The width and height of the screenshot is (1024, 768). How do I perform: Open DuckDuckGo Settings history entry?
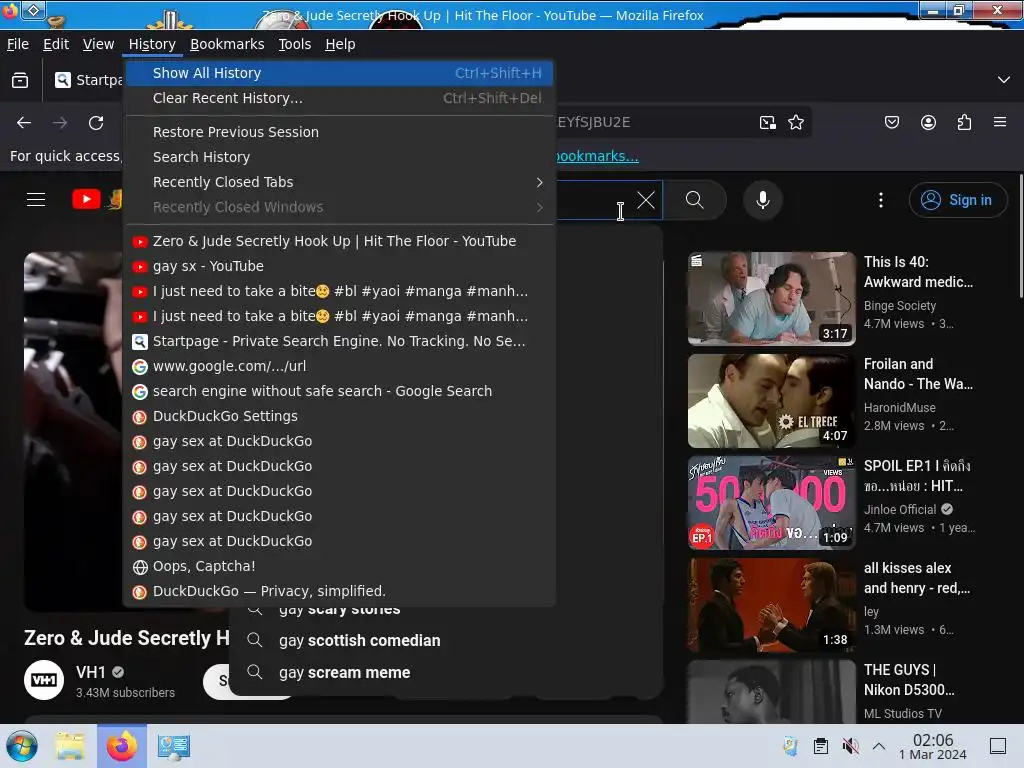pyautogui.click(x=340, y=417)
